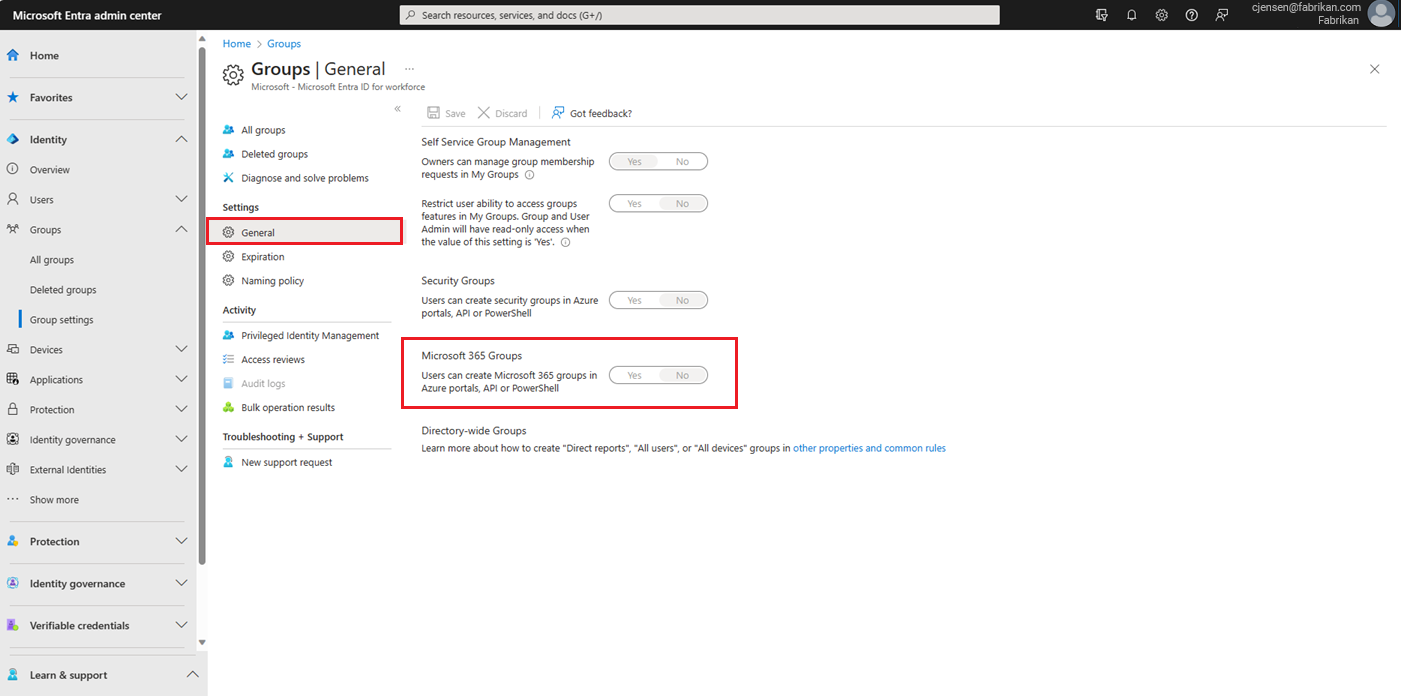Open the portal settings gear
1401x696 pixels.
coord(1161,15)
